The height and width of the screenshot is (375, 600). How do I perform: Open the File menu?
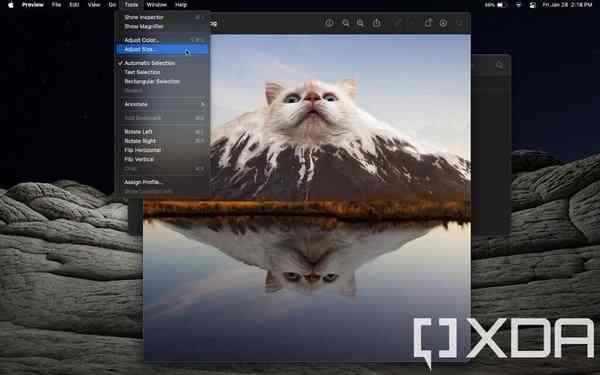point(56,5)
